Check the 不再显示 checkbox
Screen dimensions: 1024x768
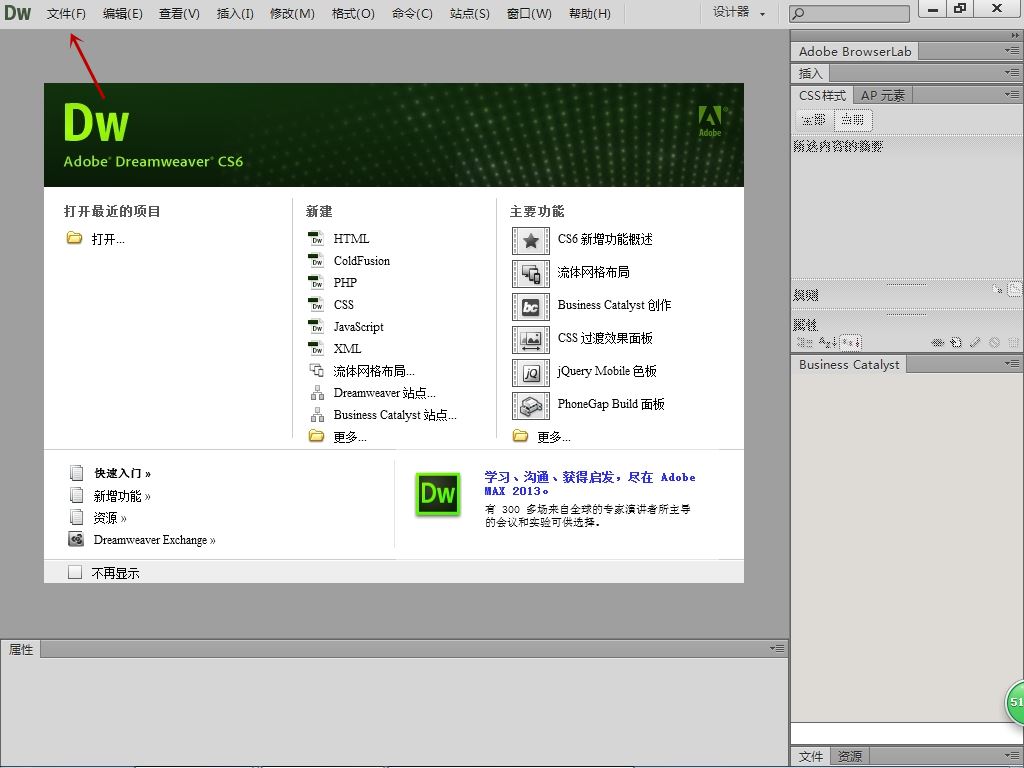(75, 572)
